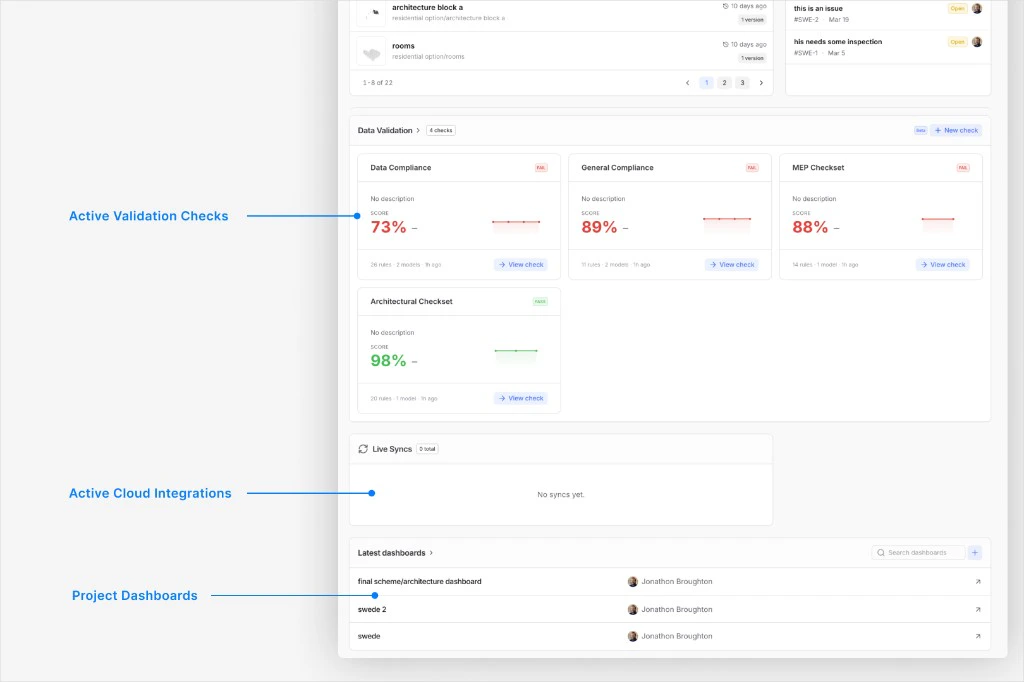Click the 98% score value
This screenshot has width=1024, height=682.
pyautogui.click(x=388, y=361)
